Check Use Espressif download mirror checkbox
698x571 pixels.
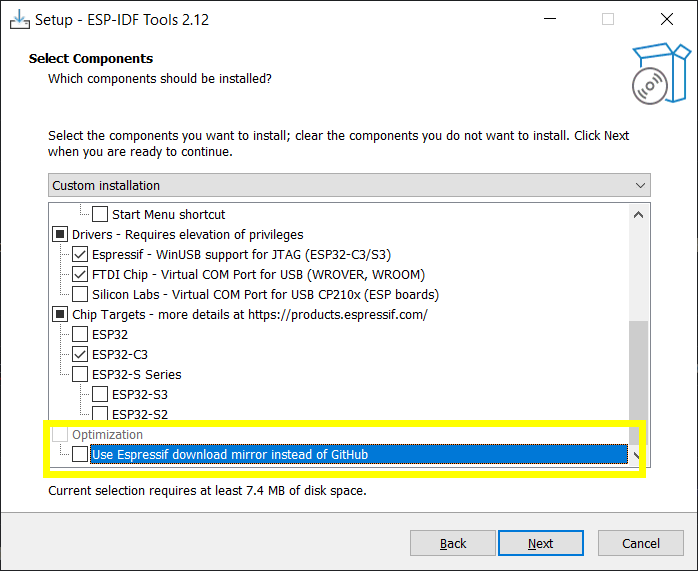80,454
